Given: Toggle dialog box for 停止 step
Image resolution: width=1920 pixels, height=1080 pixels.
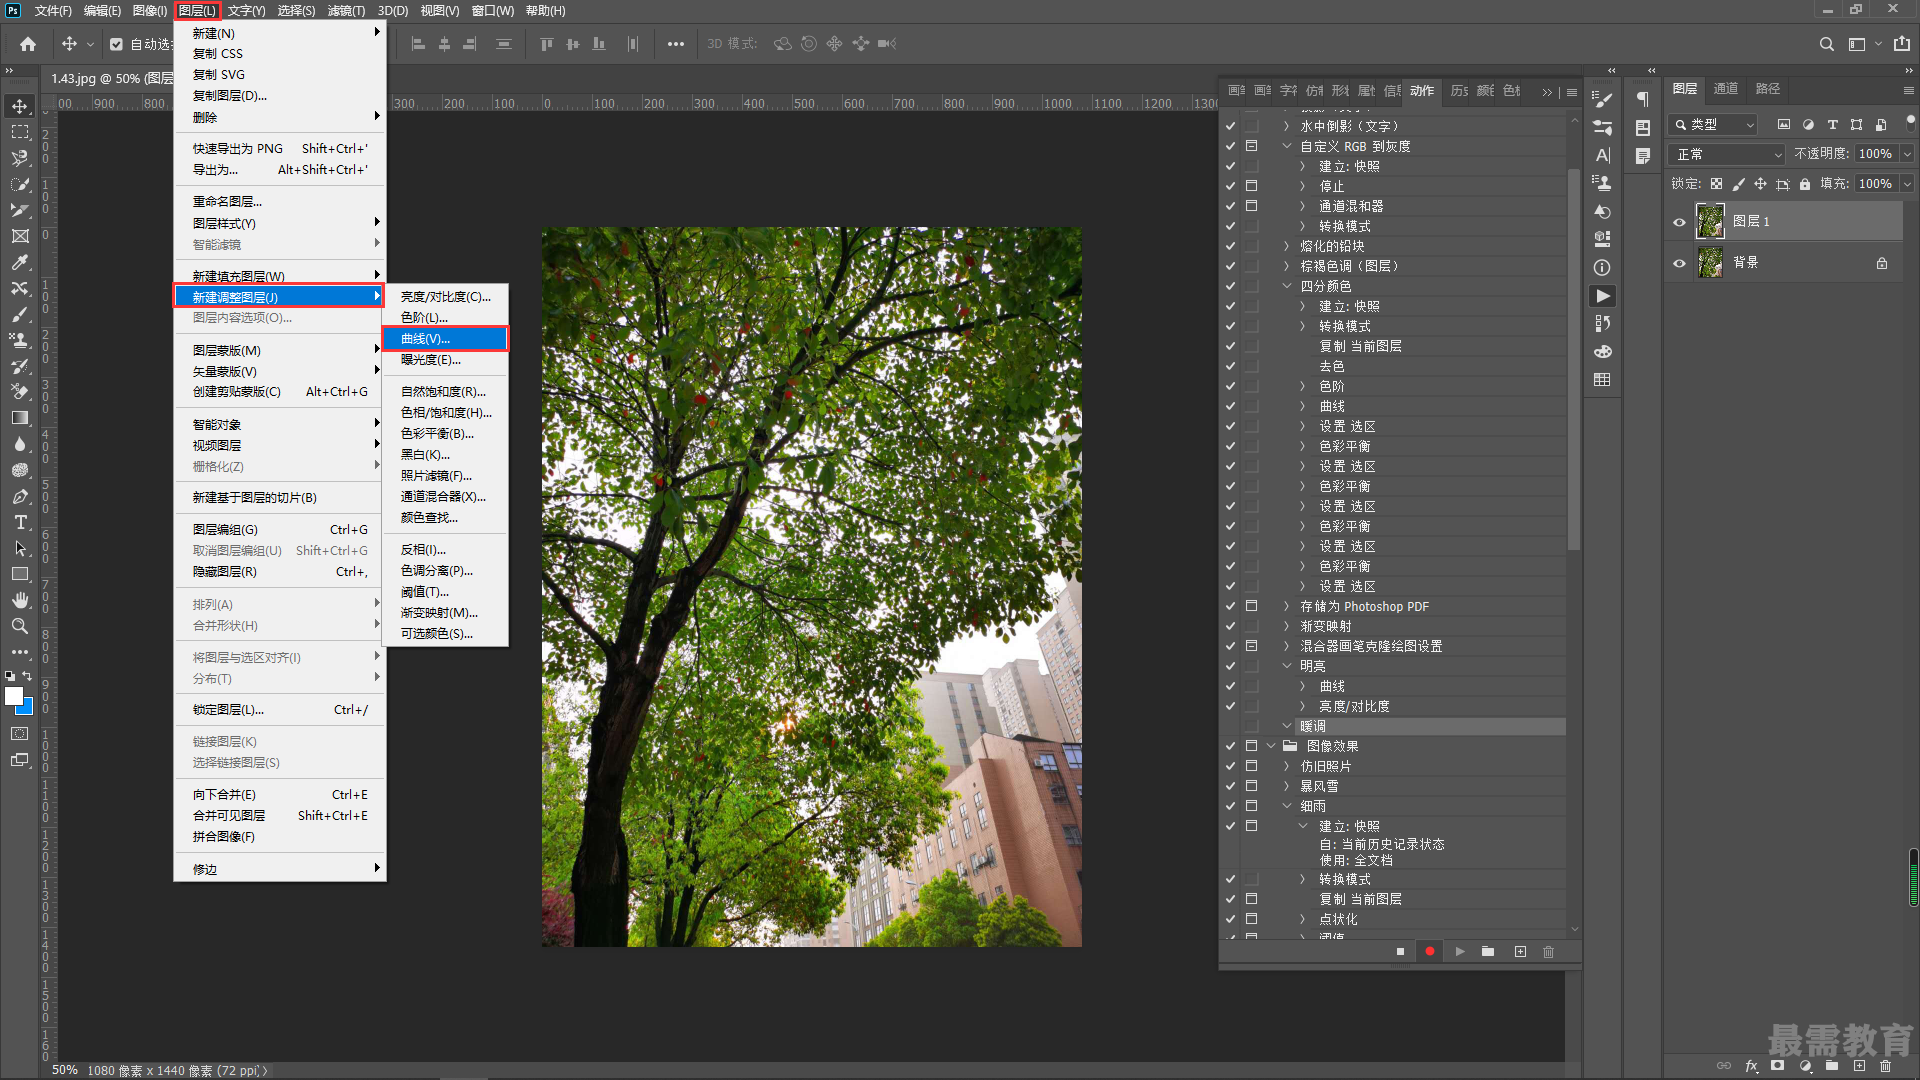Looking at the screenshot, I should [1251, 186].
